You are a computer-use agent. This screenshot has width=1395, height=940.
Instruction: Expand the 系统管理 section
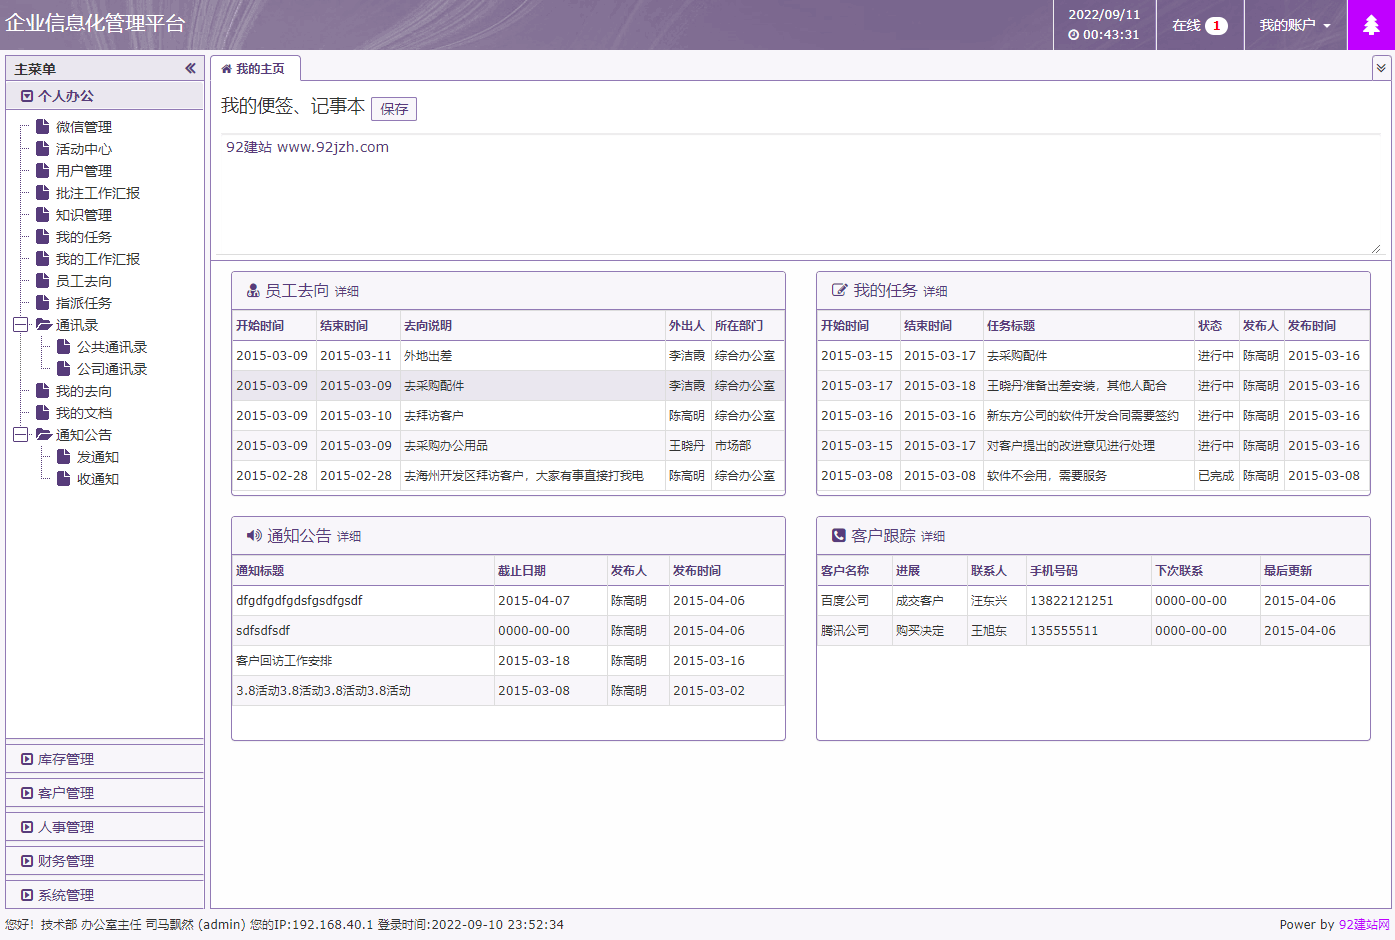[x=105, y=895]
